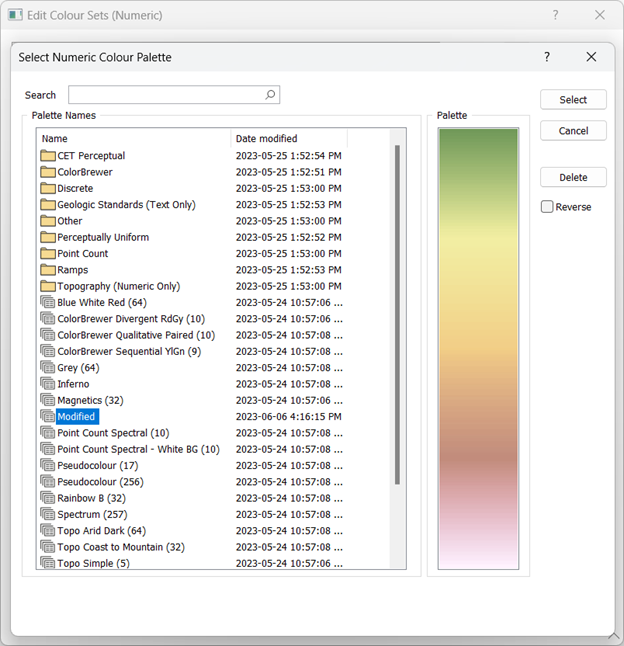Click the search magnifier icon

click(270, 95)
